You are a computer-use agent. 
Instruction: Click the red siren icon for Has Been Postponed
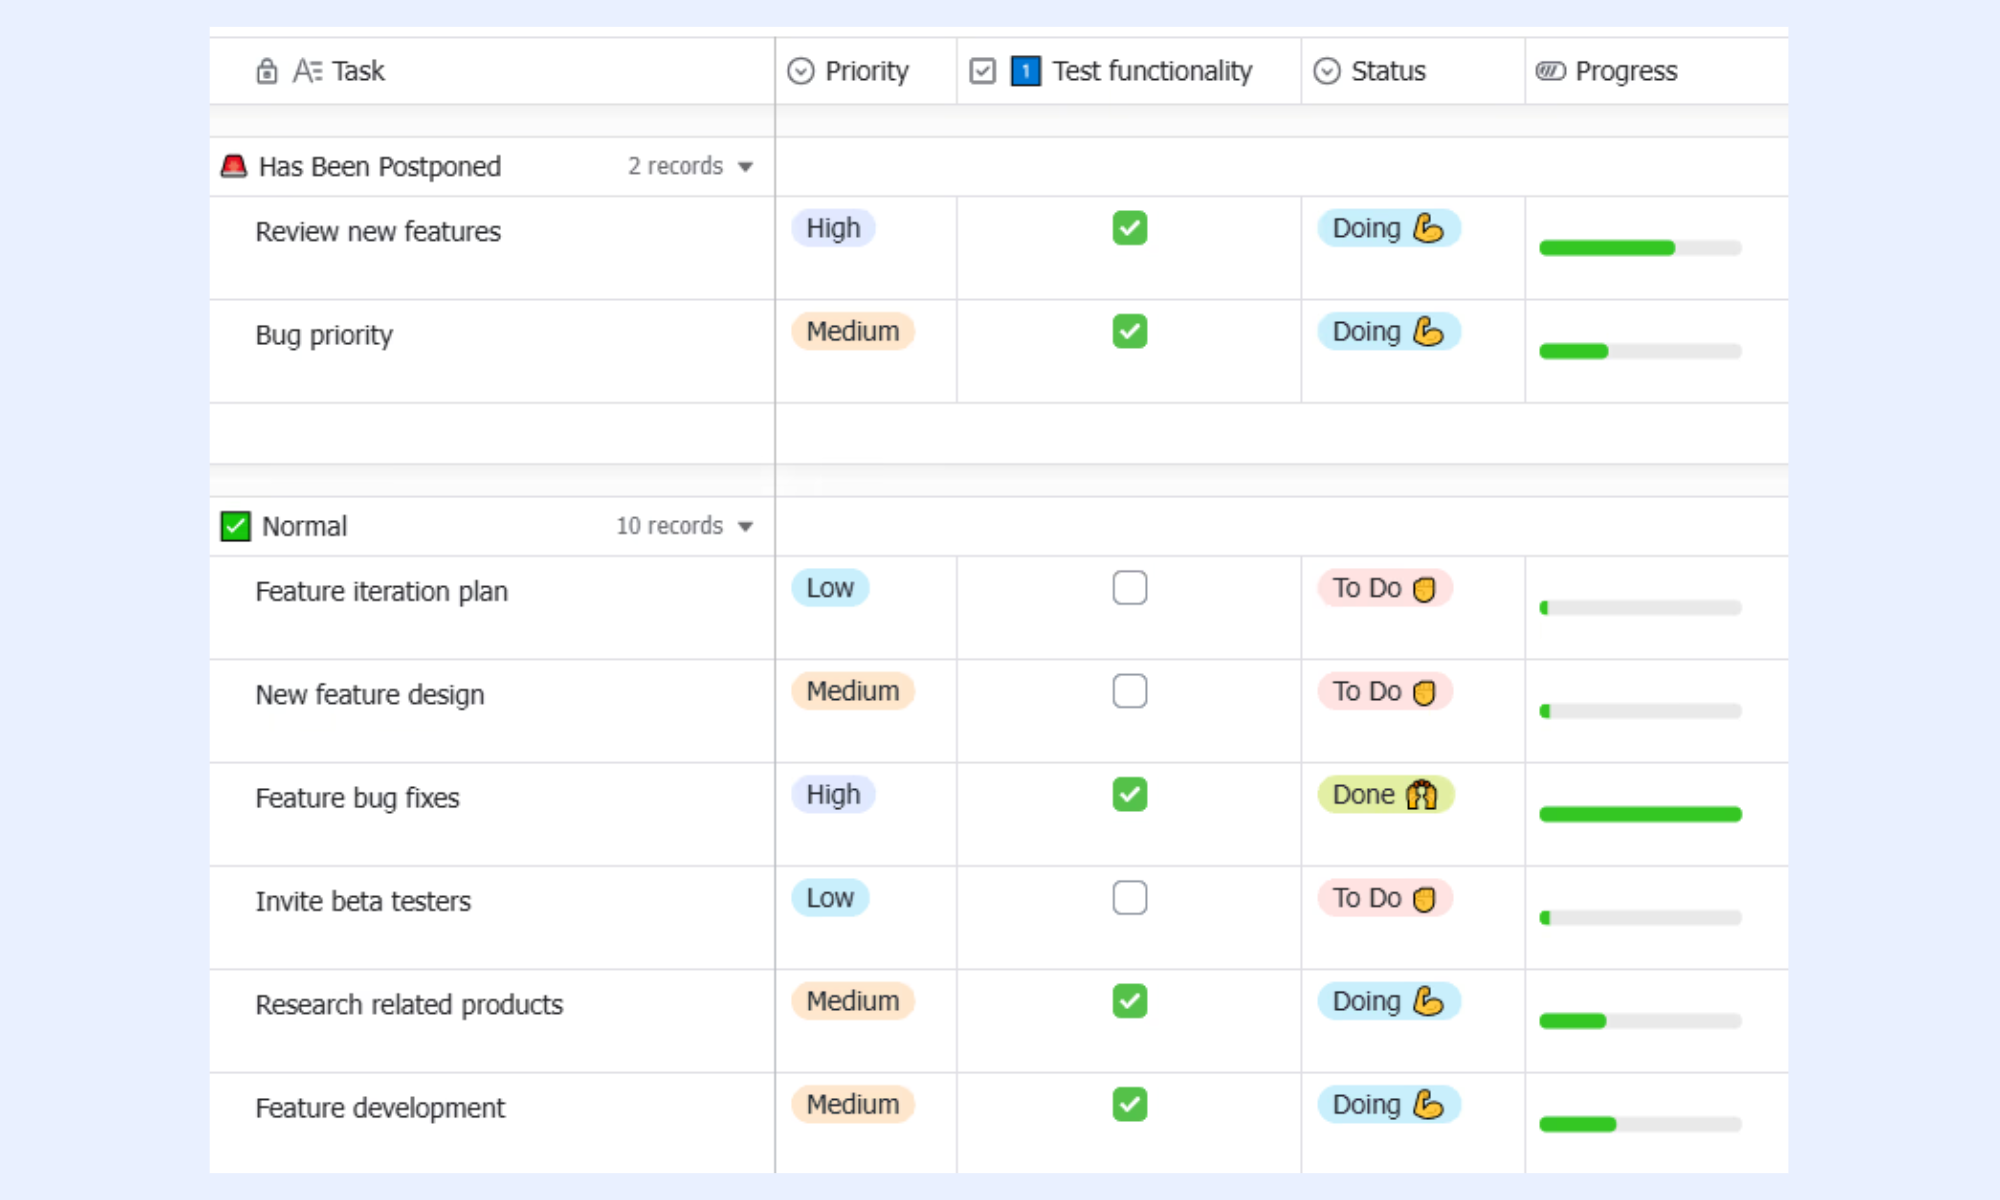(x=233, y=166)
